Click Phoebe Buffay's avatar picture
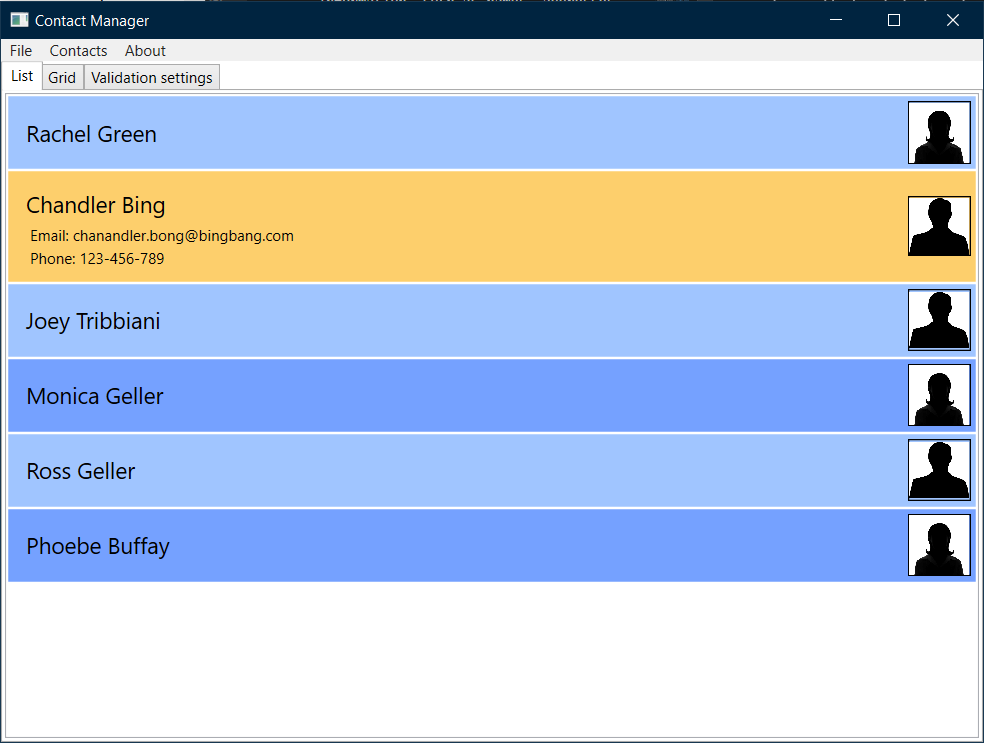984x743 pixels. (939, 545)
